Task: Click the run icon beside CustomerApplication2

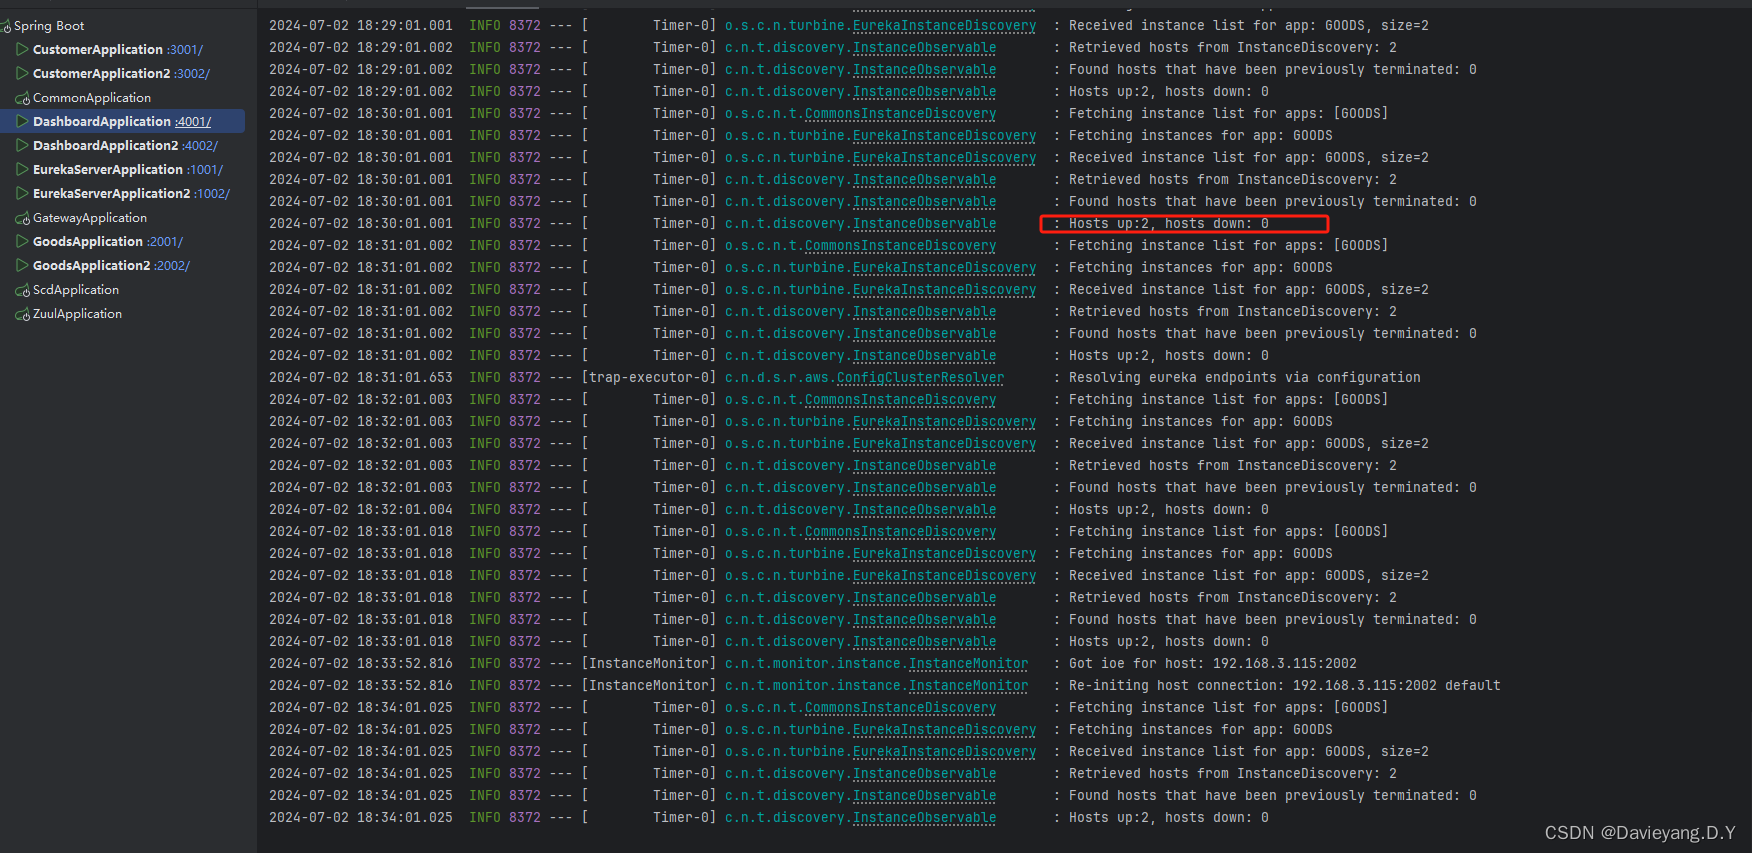Action: pyautogui.click(x=22, y=73)
